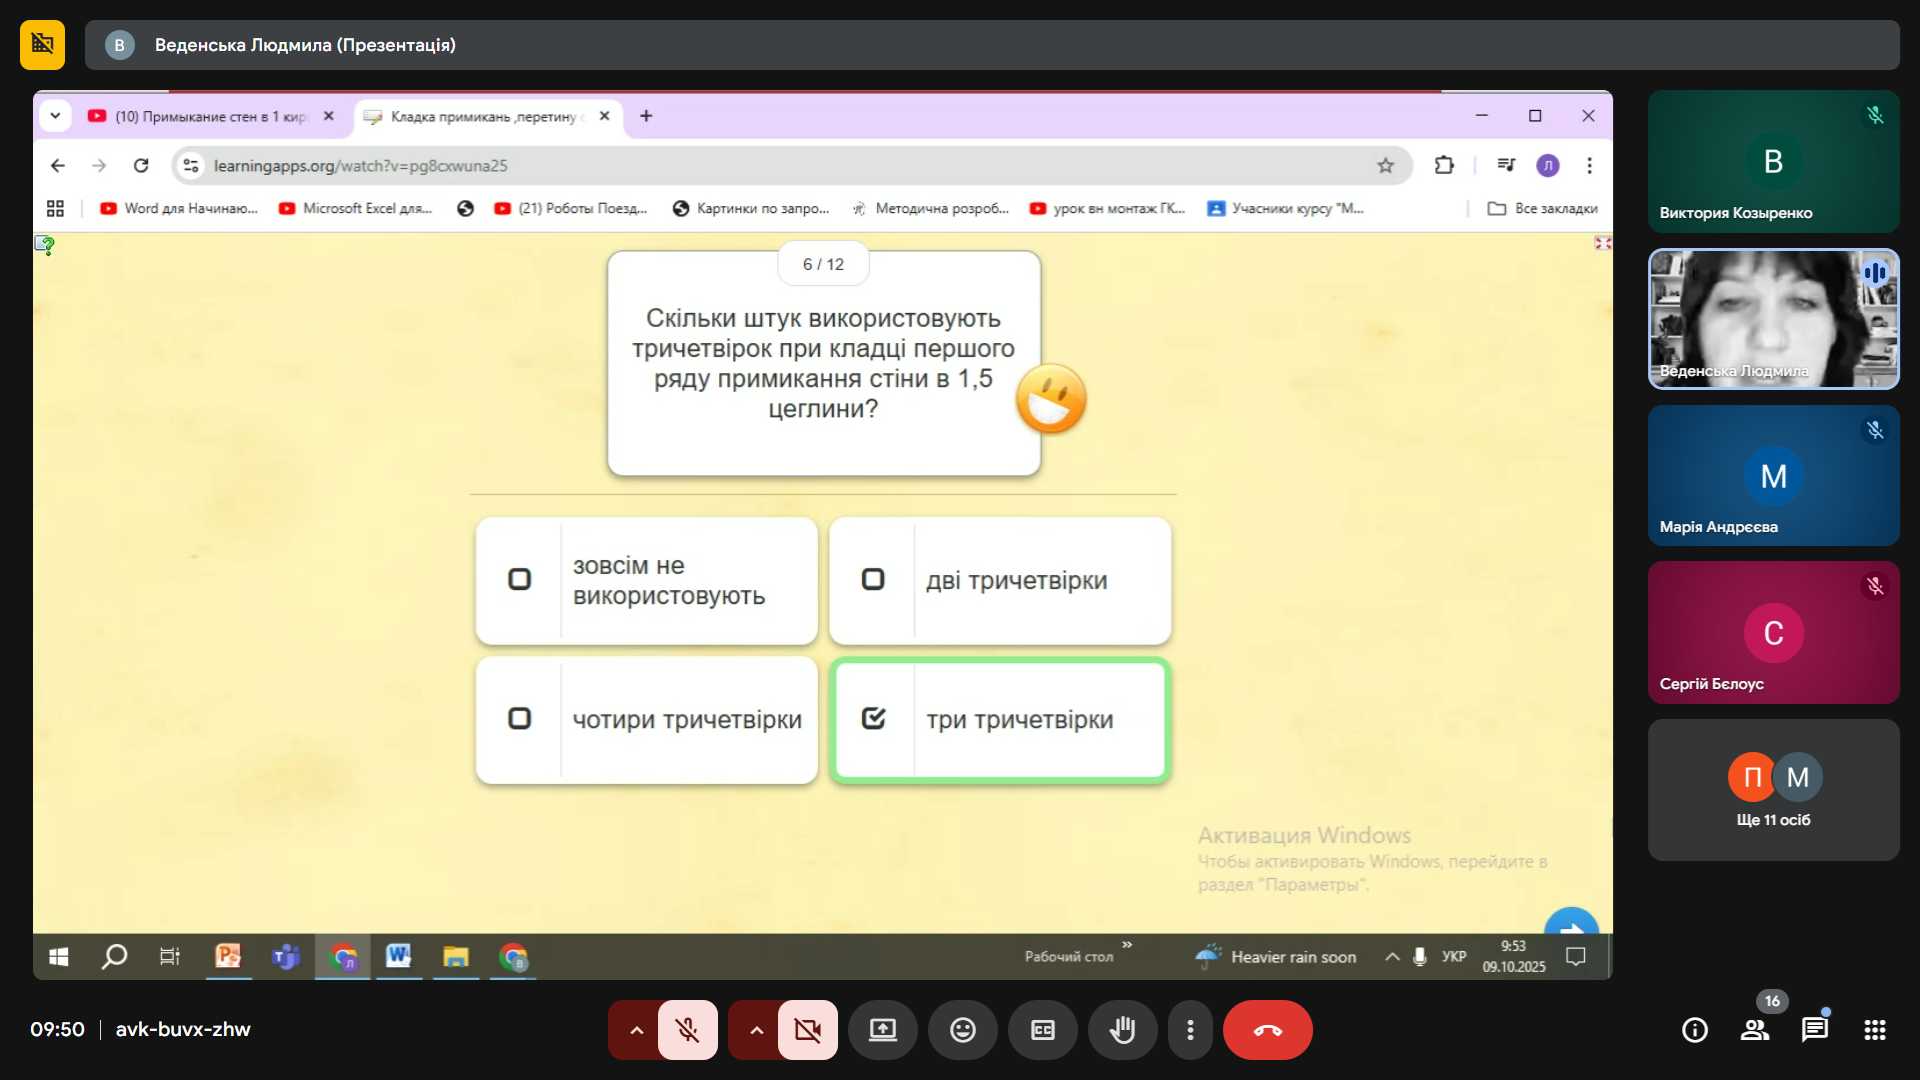Click the present screen icon
Viewport: 1920px width, 1080px height.
coord(882,1030)
